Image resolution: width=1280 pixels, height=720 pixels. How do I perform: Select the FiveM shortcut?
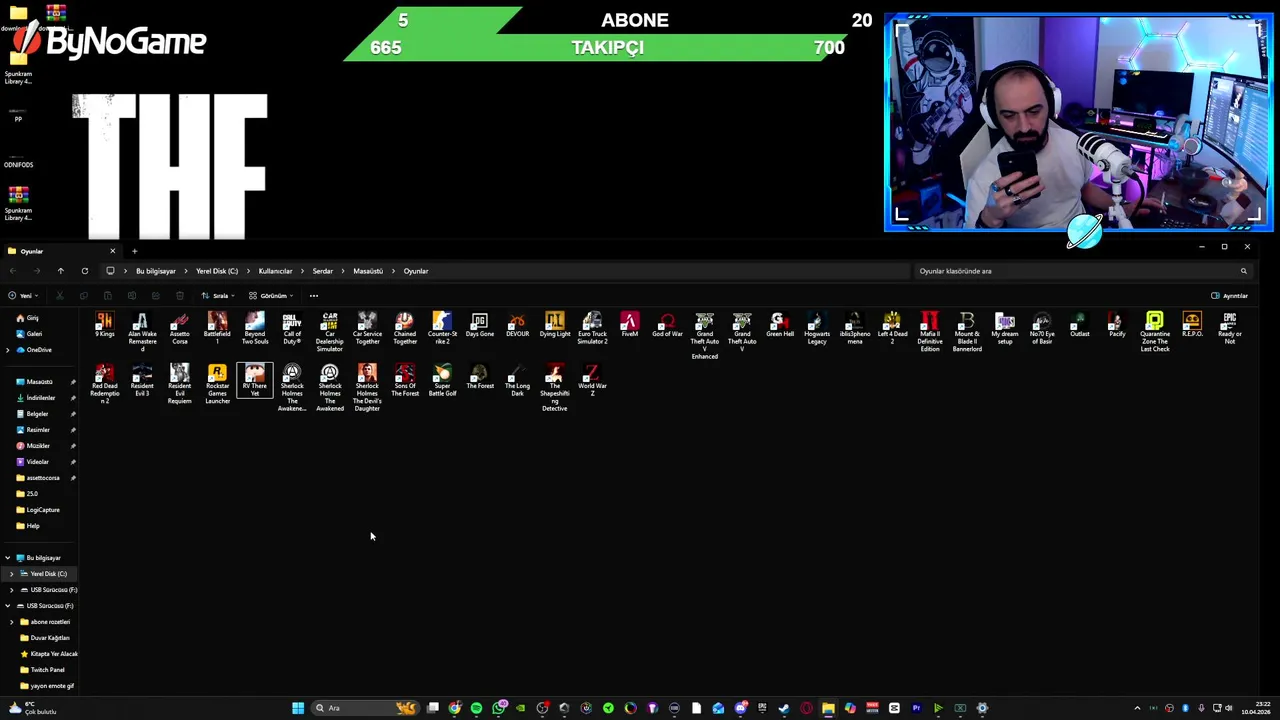(x=630, y=326)
